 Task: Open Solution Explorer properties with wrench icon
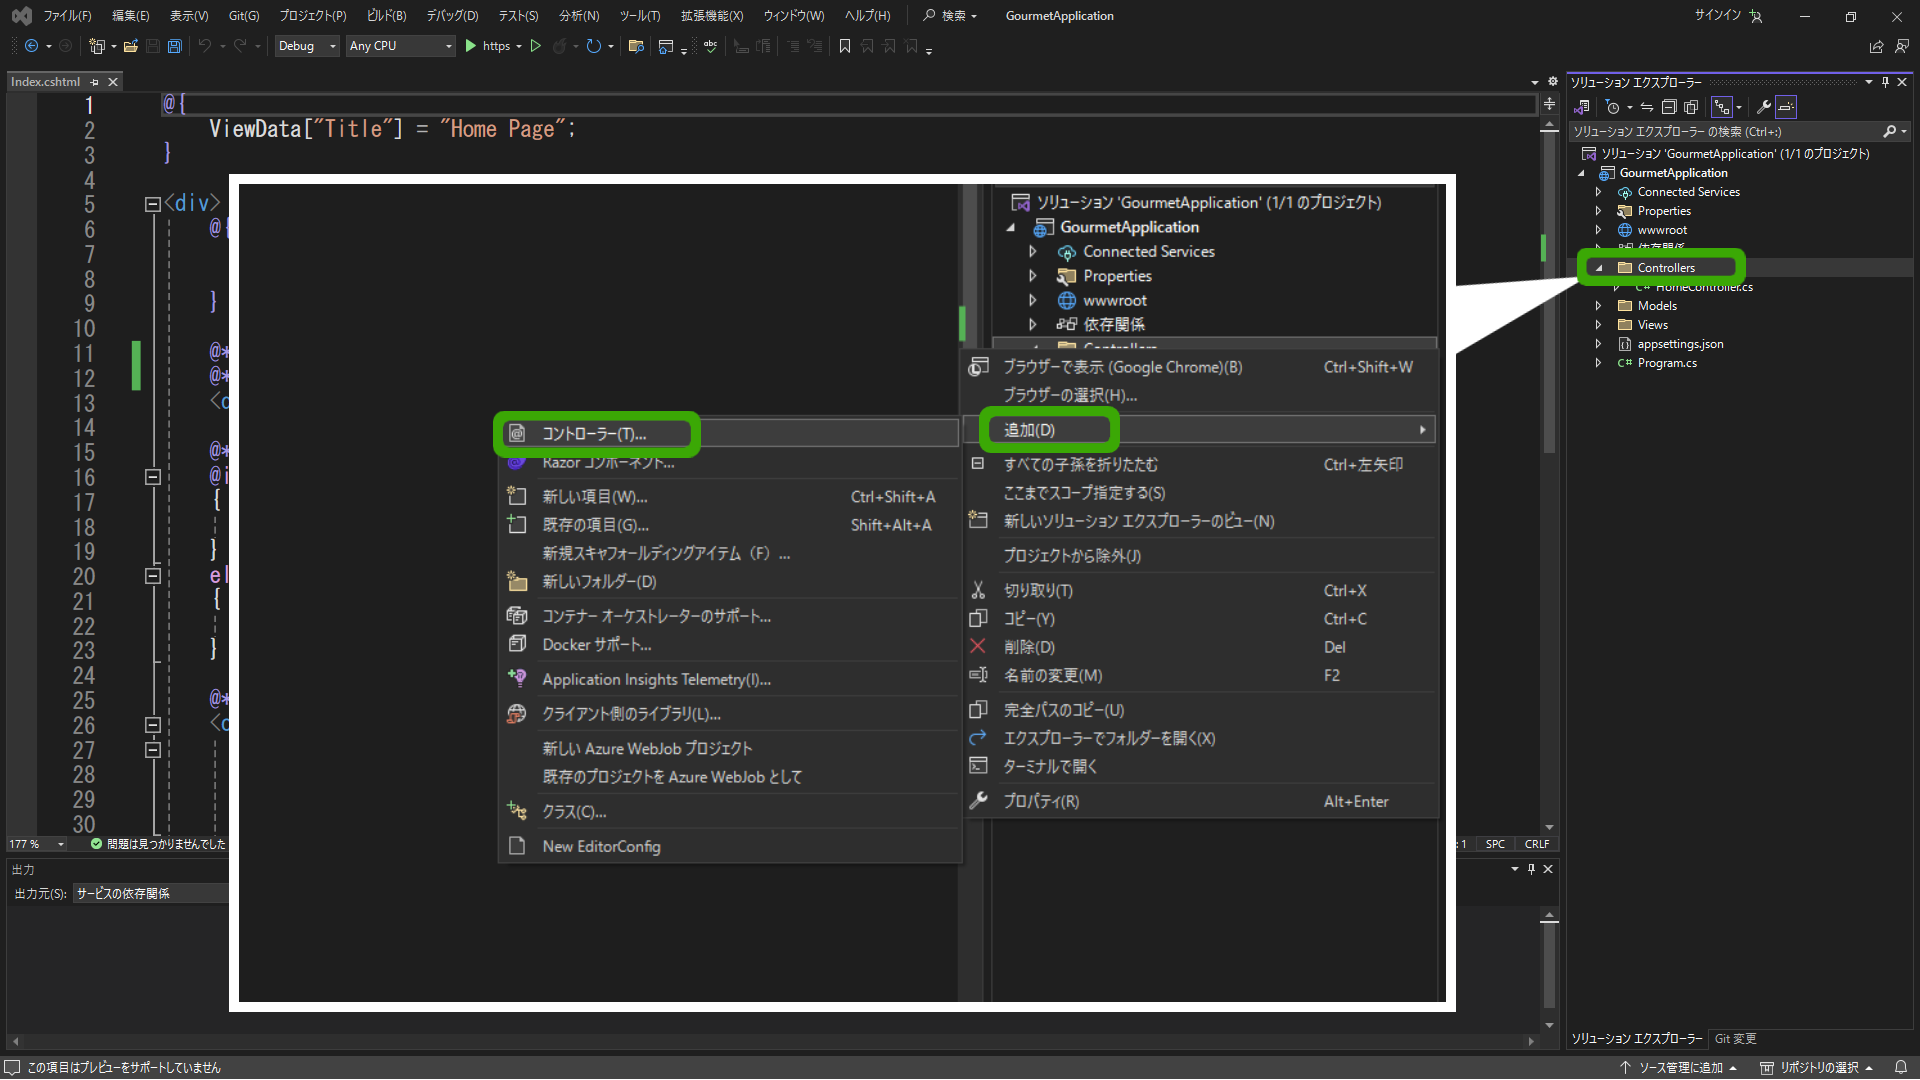(x=1764, y=106)
